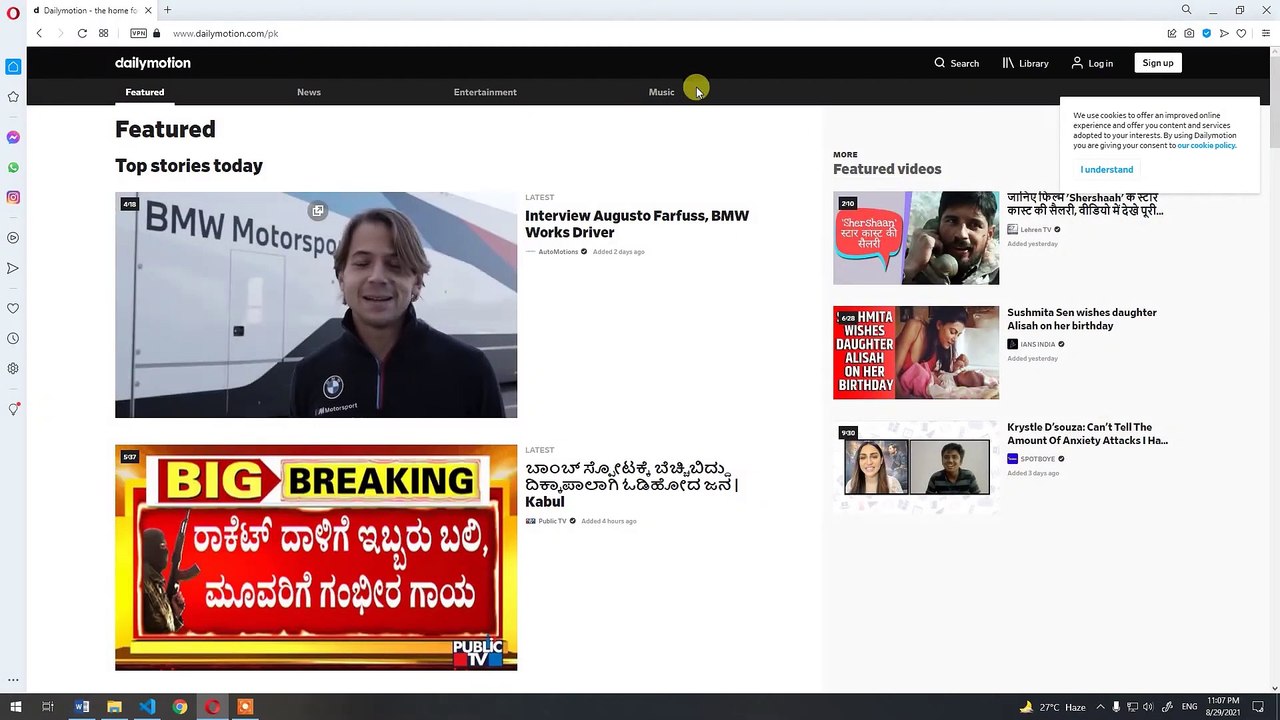This screenshot has height=720, width=1280.
Task: Open the ad blocker shield icon
Action: 1207,33
